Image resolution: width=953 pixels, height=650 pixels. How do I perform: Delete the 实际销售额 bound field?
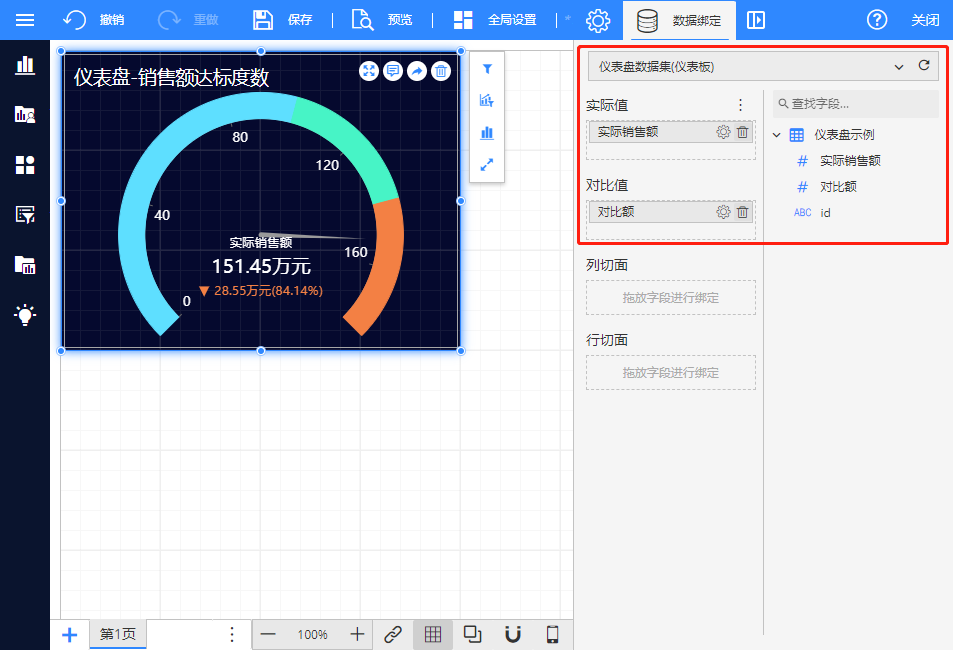click(742, 132)
